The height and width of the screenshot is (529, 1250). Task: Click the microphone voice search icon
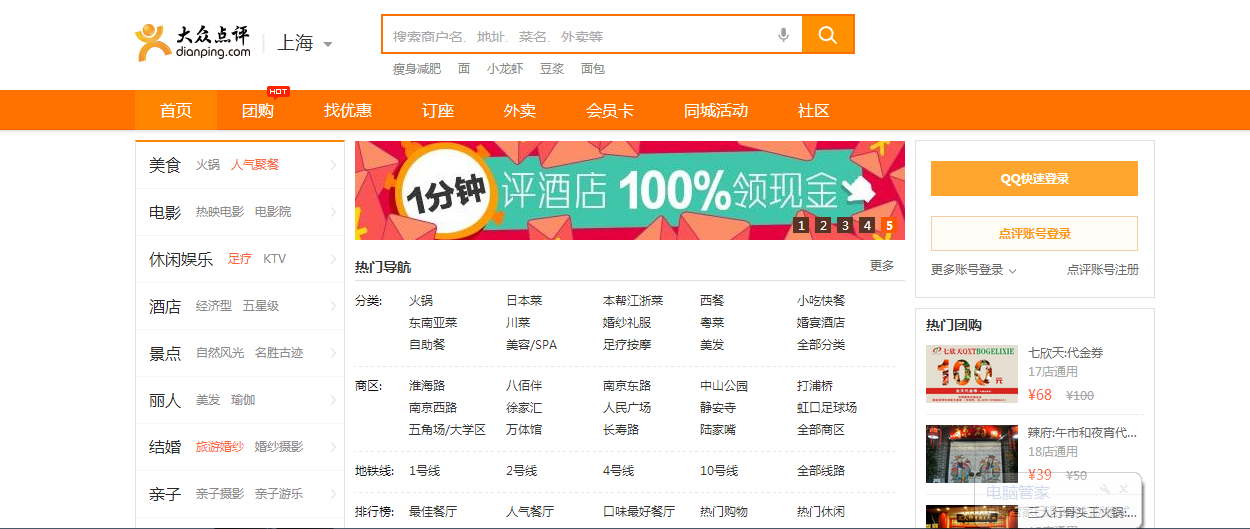(x=783, y=35)
